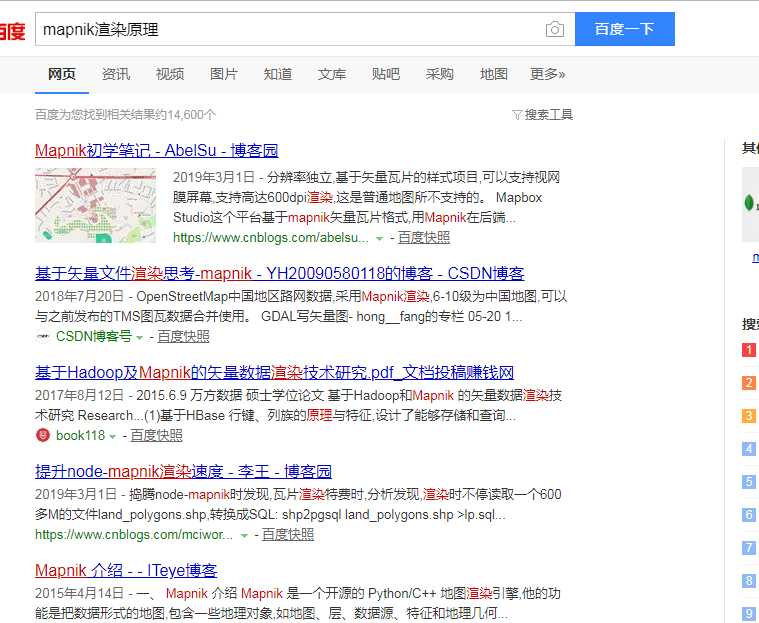Click hot search rank badge 1
Screen dimensions: 759x623
(x=749, y=349)
